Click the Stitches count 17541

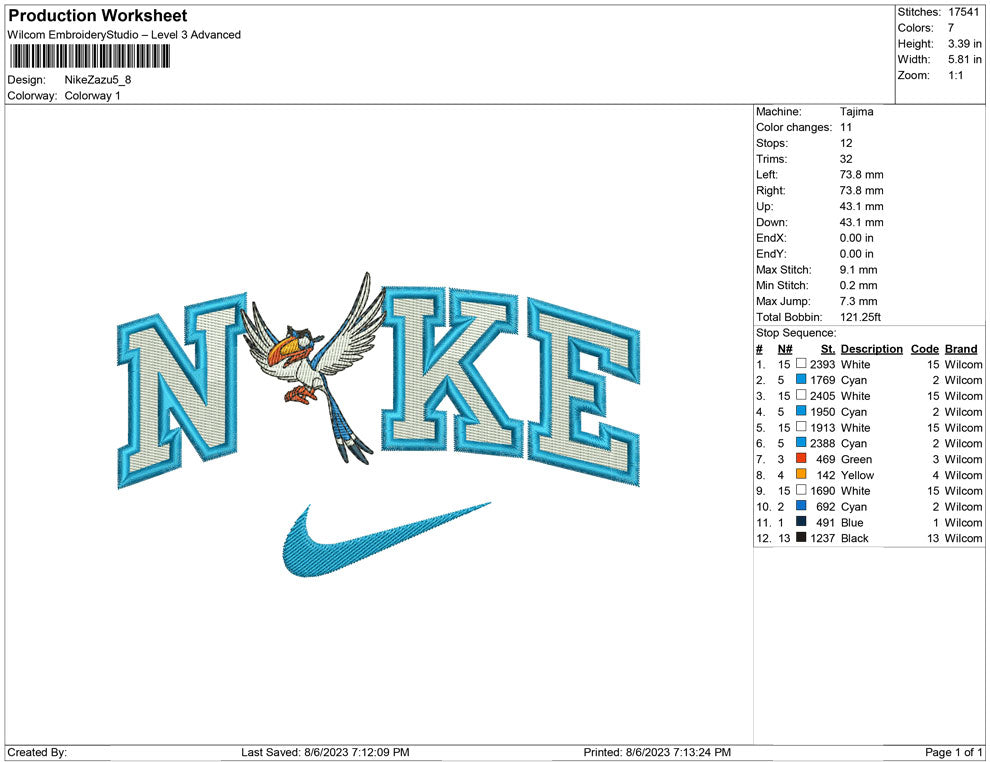tap(963, 12)
